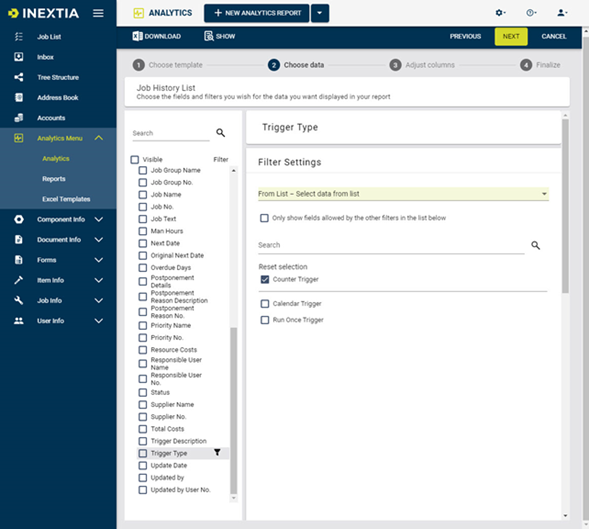Viewport: 589px width, 529px height.
Task: Click the Trigger Type filter funnel icon
Action: (217, 452)
